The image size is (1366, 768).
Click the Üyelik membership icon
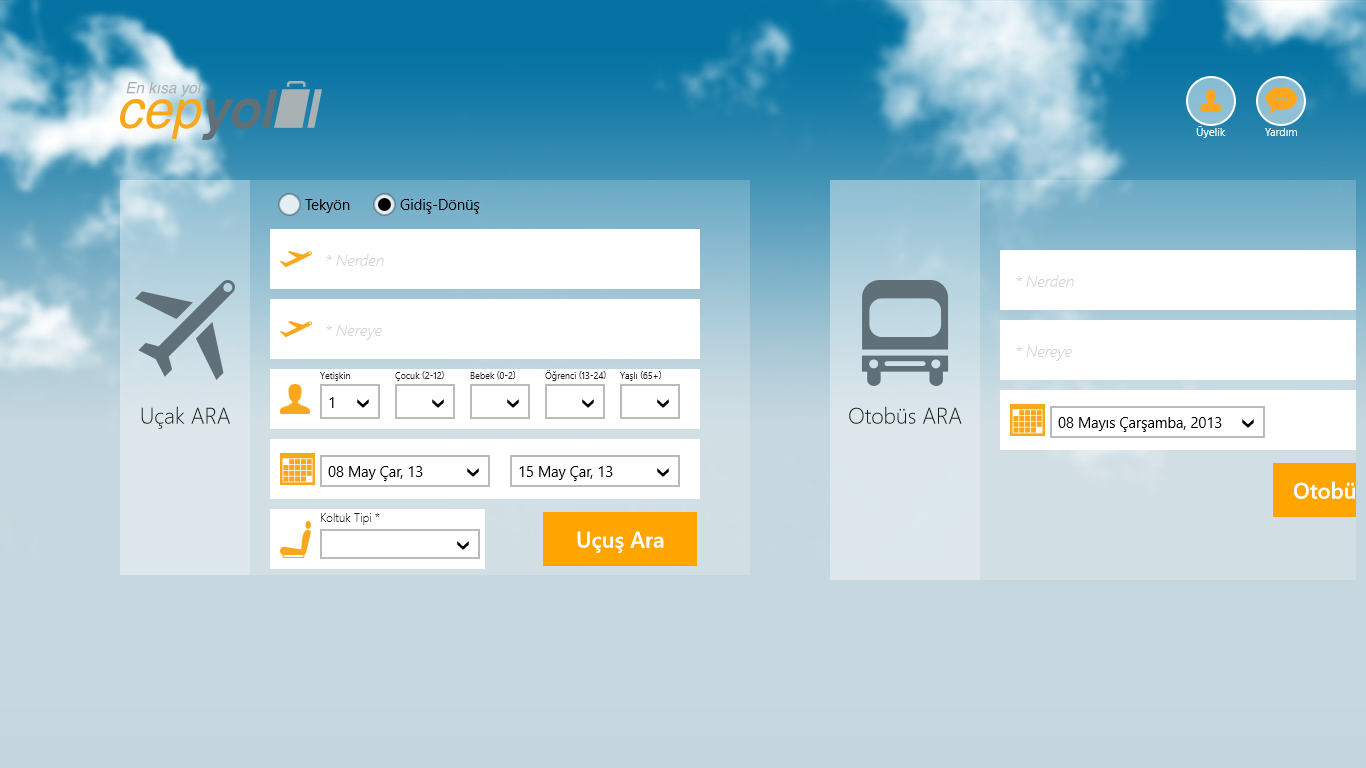tap(1210, 101)
